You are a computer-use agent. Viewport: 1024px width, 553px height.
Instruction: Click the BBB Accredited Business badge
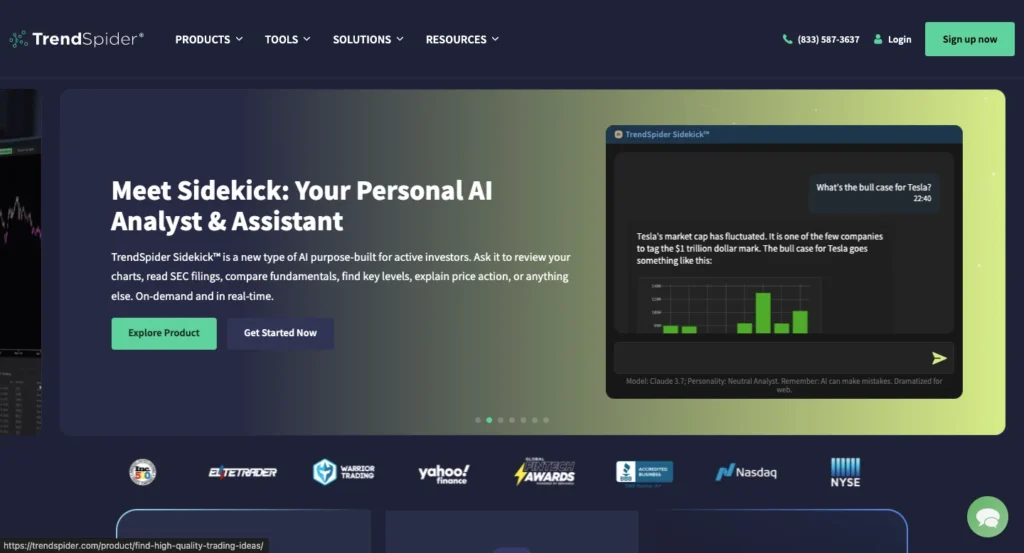tap(645, 473)
